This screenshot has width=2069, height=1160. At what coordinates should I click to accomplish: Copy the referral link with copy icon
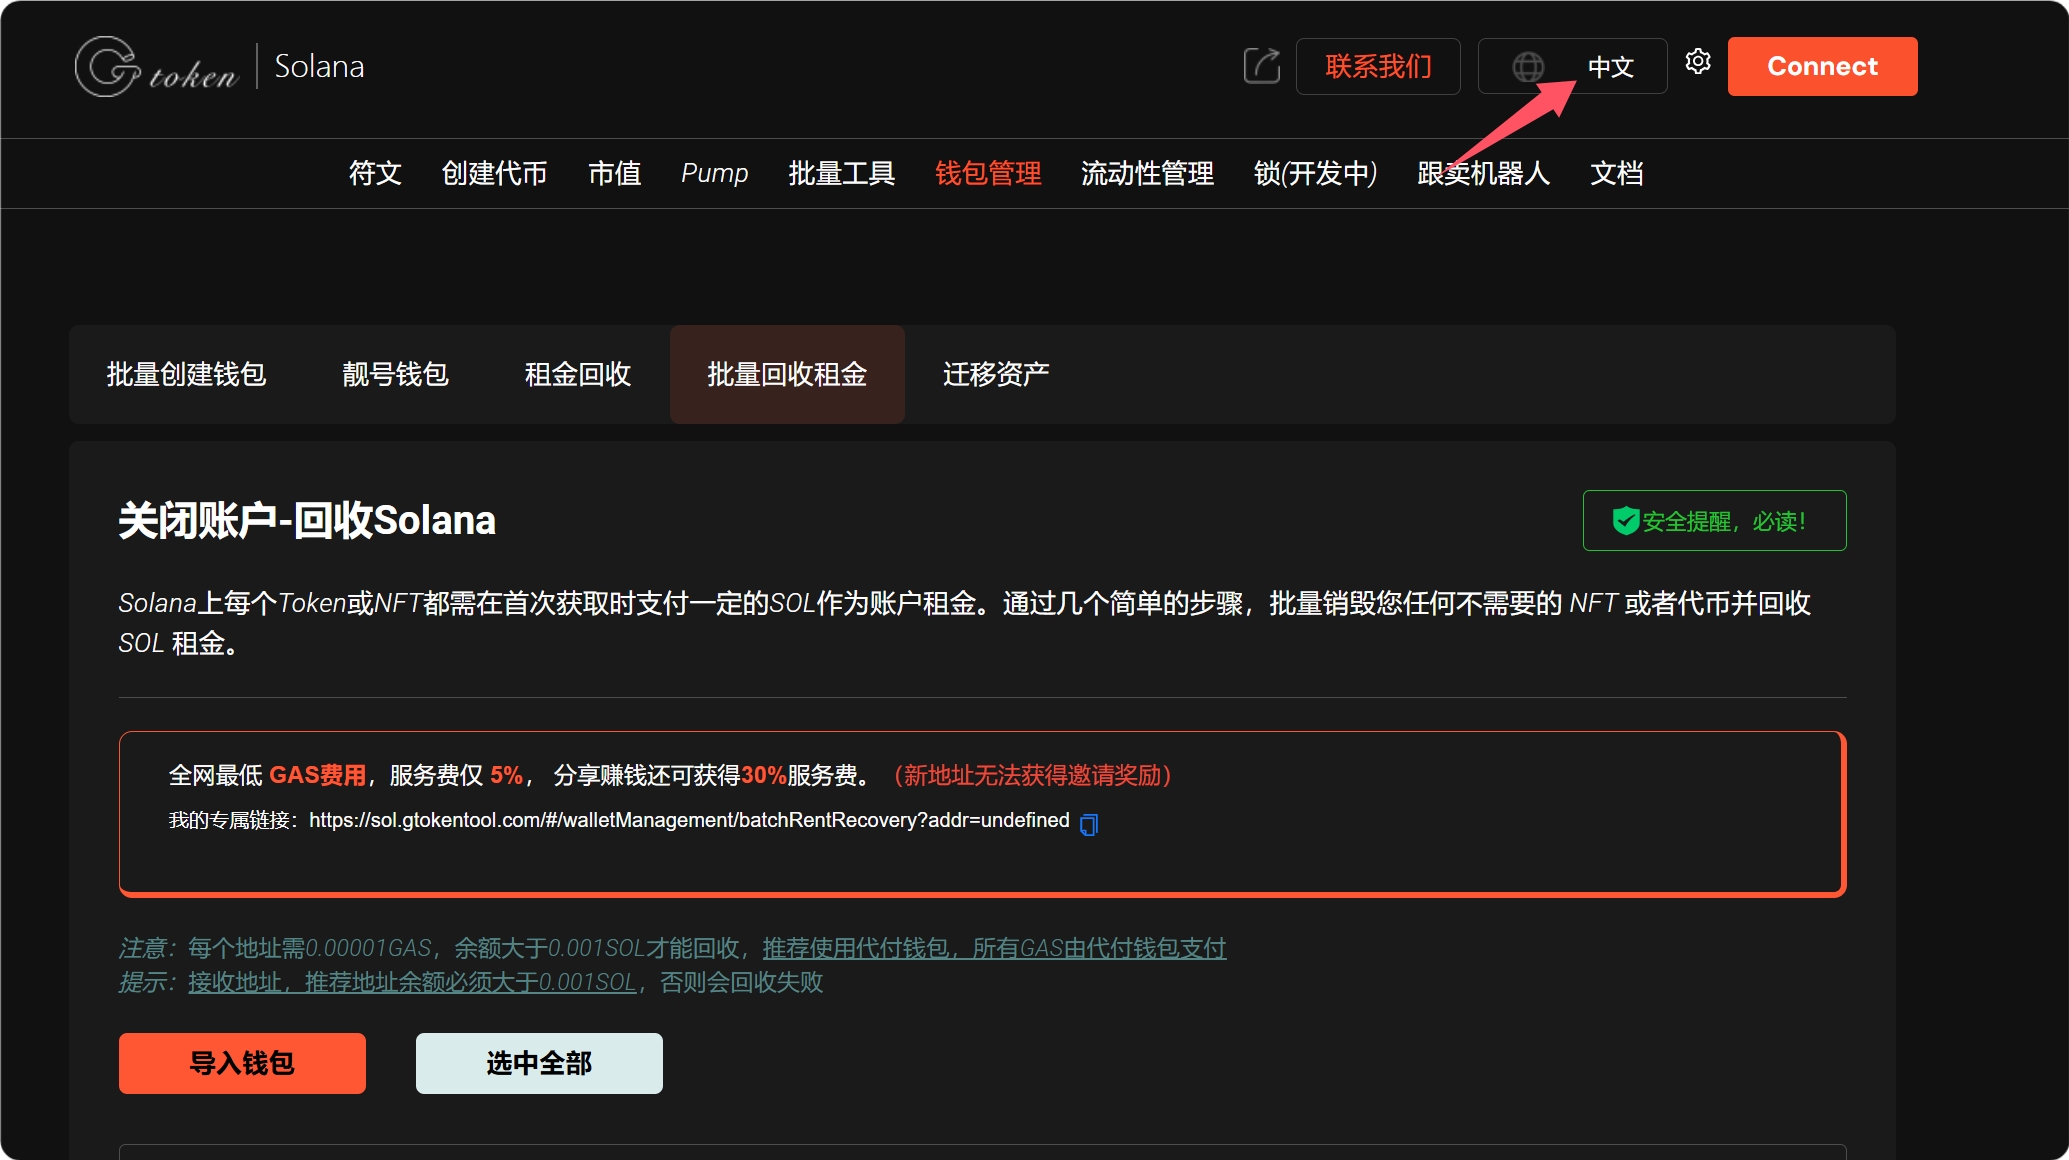(x=1089, y=824)
